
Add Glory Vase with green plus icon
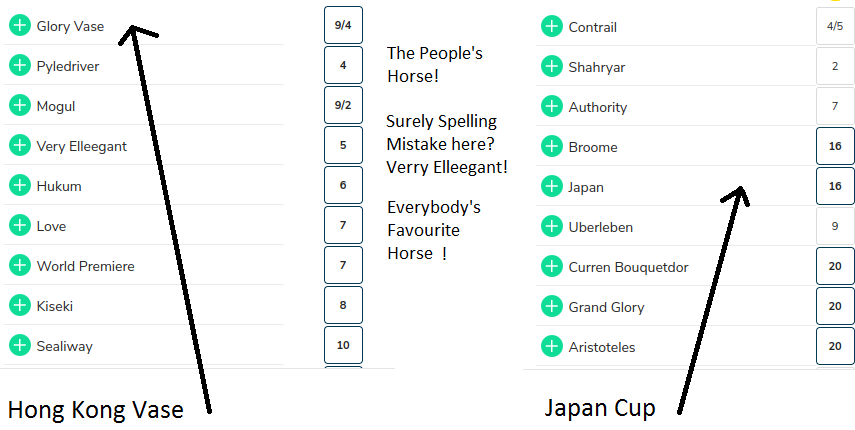click(x=20, y=26)
